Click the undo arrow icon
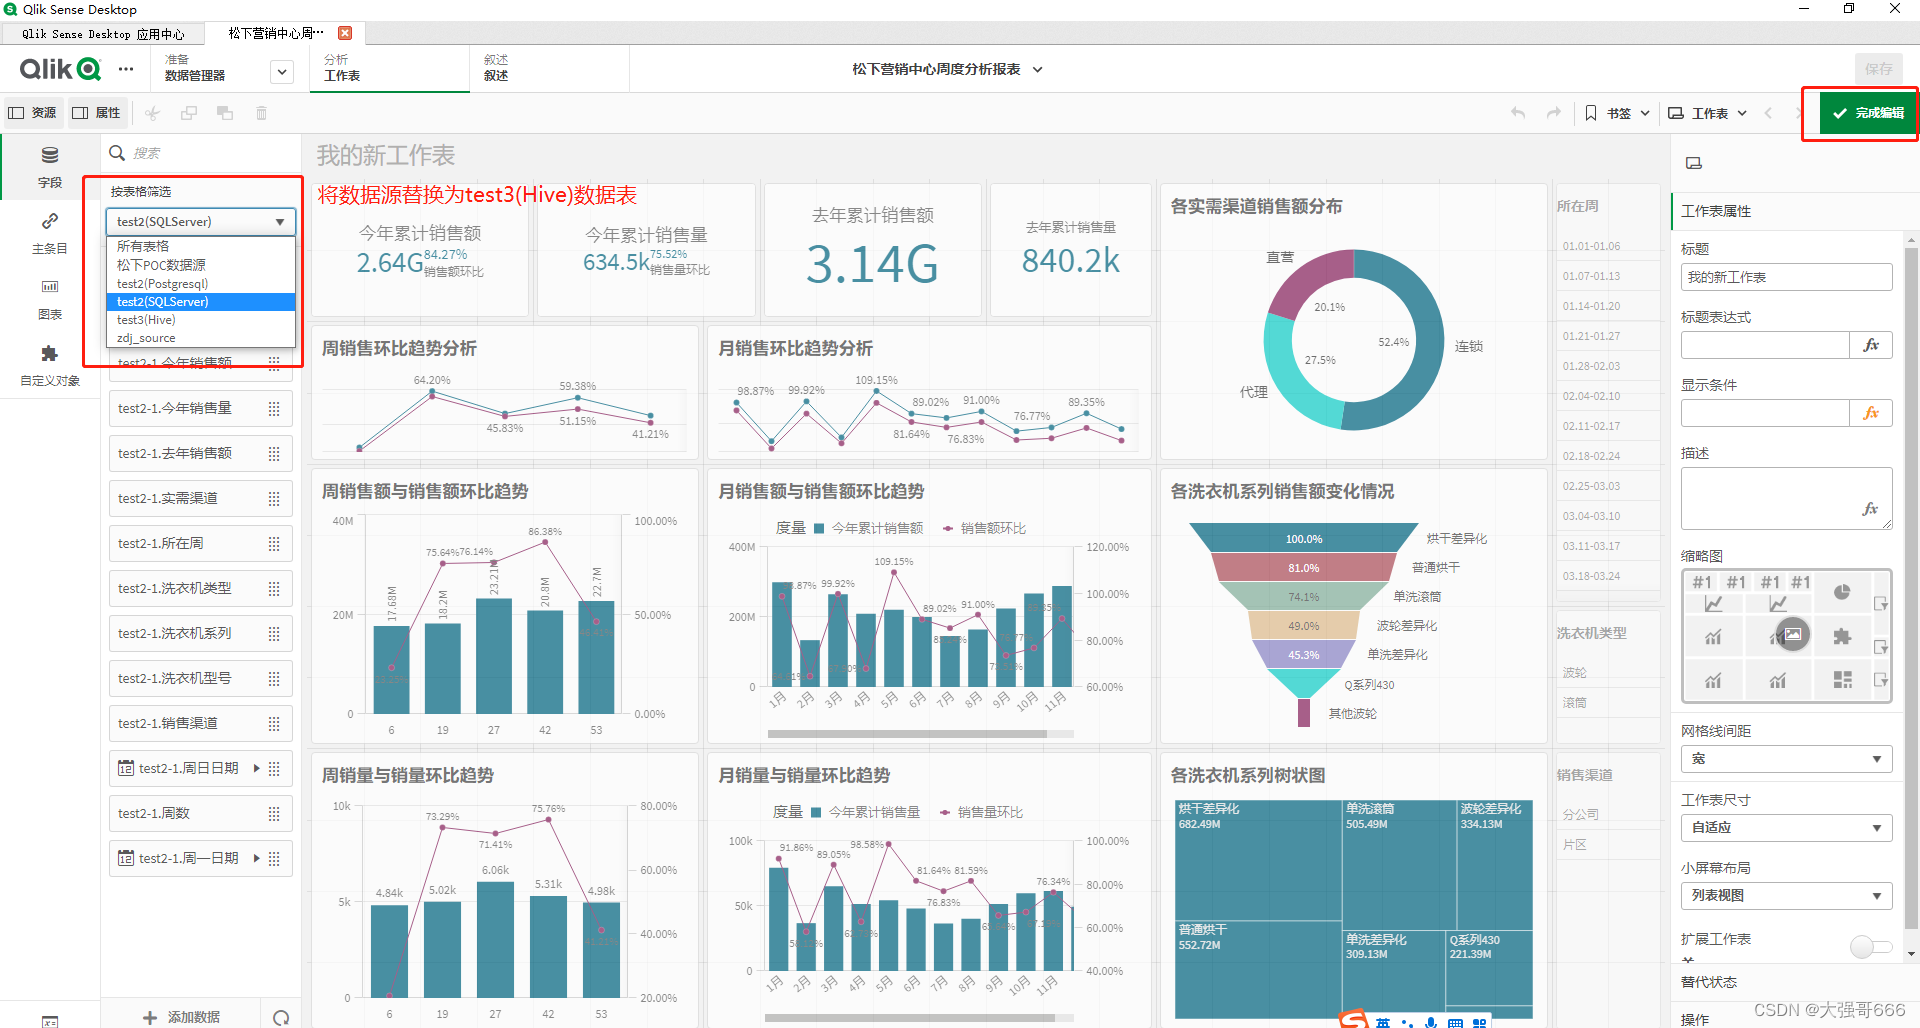The height and width of the screenshot is (1028, 1920). point(1517,113)
